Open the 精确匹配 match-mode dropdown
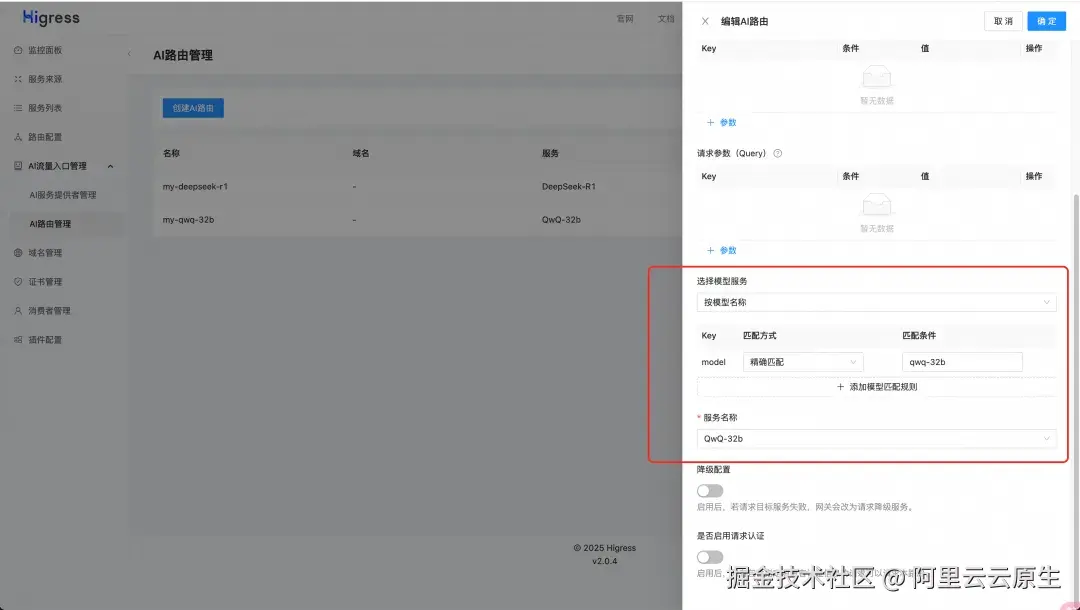This screenshot has height=610, width=1080. click(x=802, y=362)
